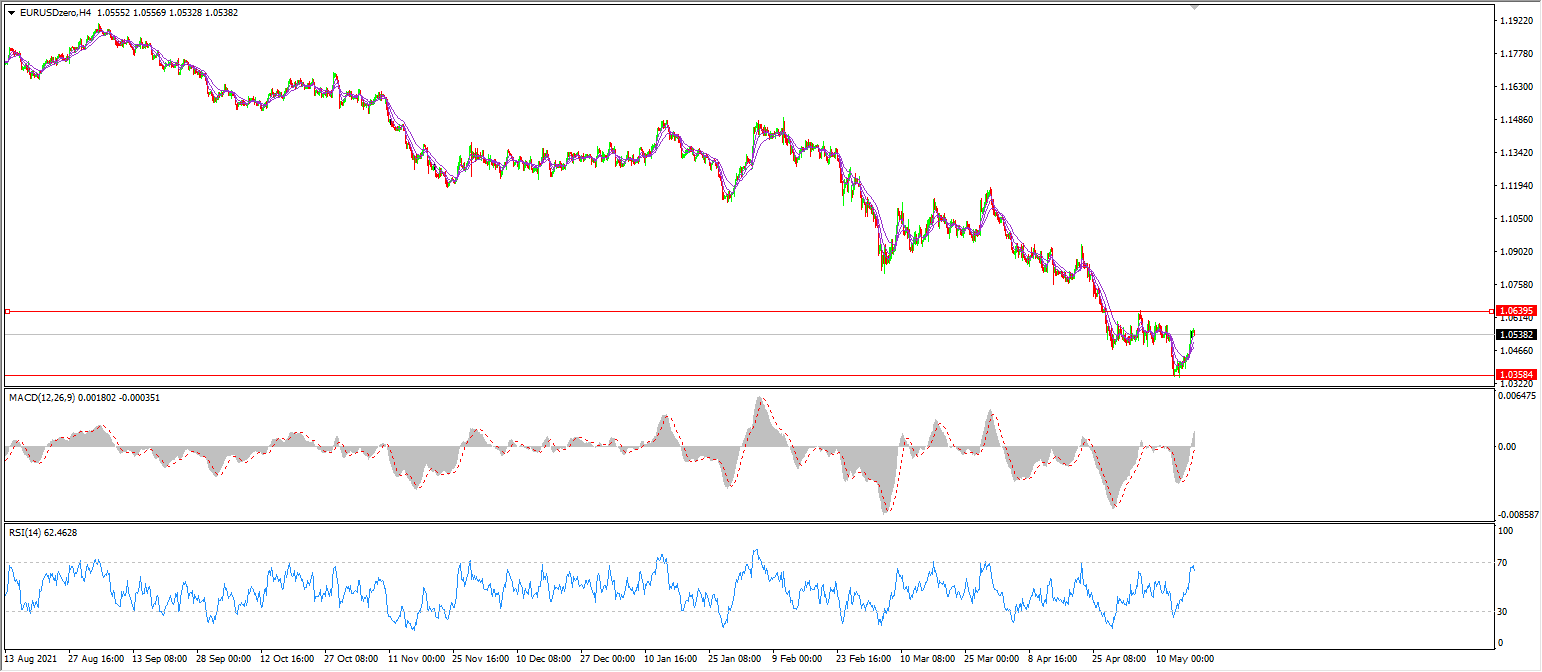Select the current bid price label 1.05382
Image resolution: width=1542 pixels, height=672 pixels.
tap(1516, 335)
